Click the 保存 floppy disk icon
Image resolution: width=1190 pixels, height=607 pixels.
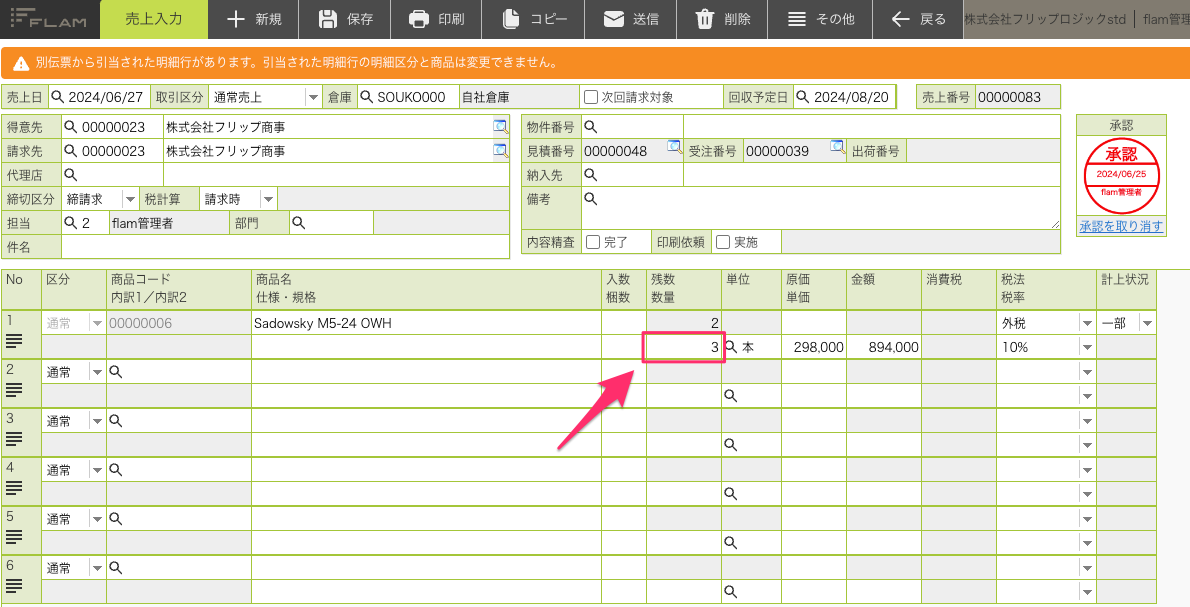(x=328, y=20)
